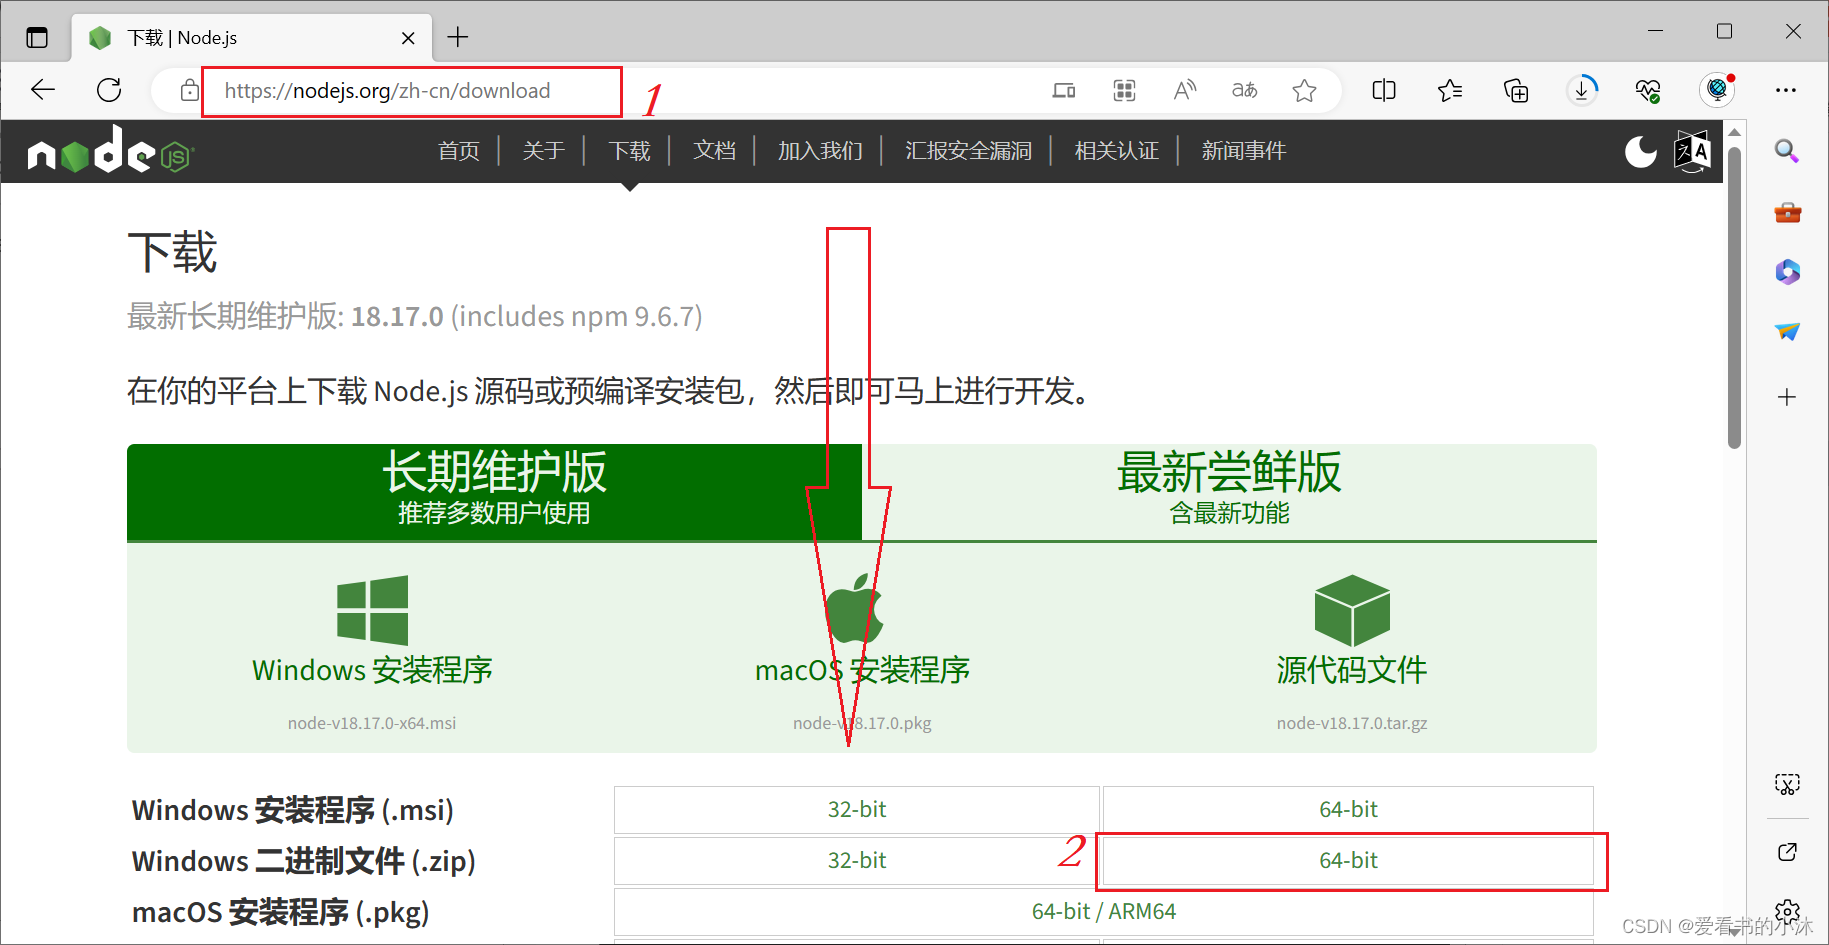Download the Windows .zip 64-bit binary
The height and width of the screenshot is (945, 1829).
point(1348,861)
